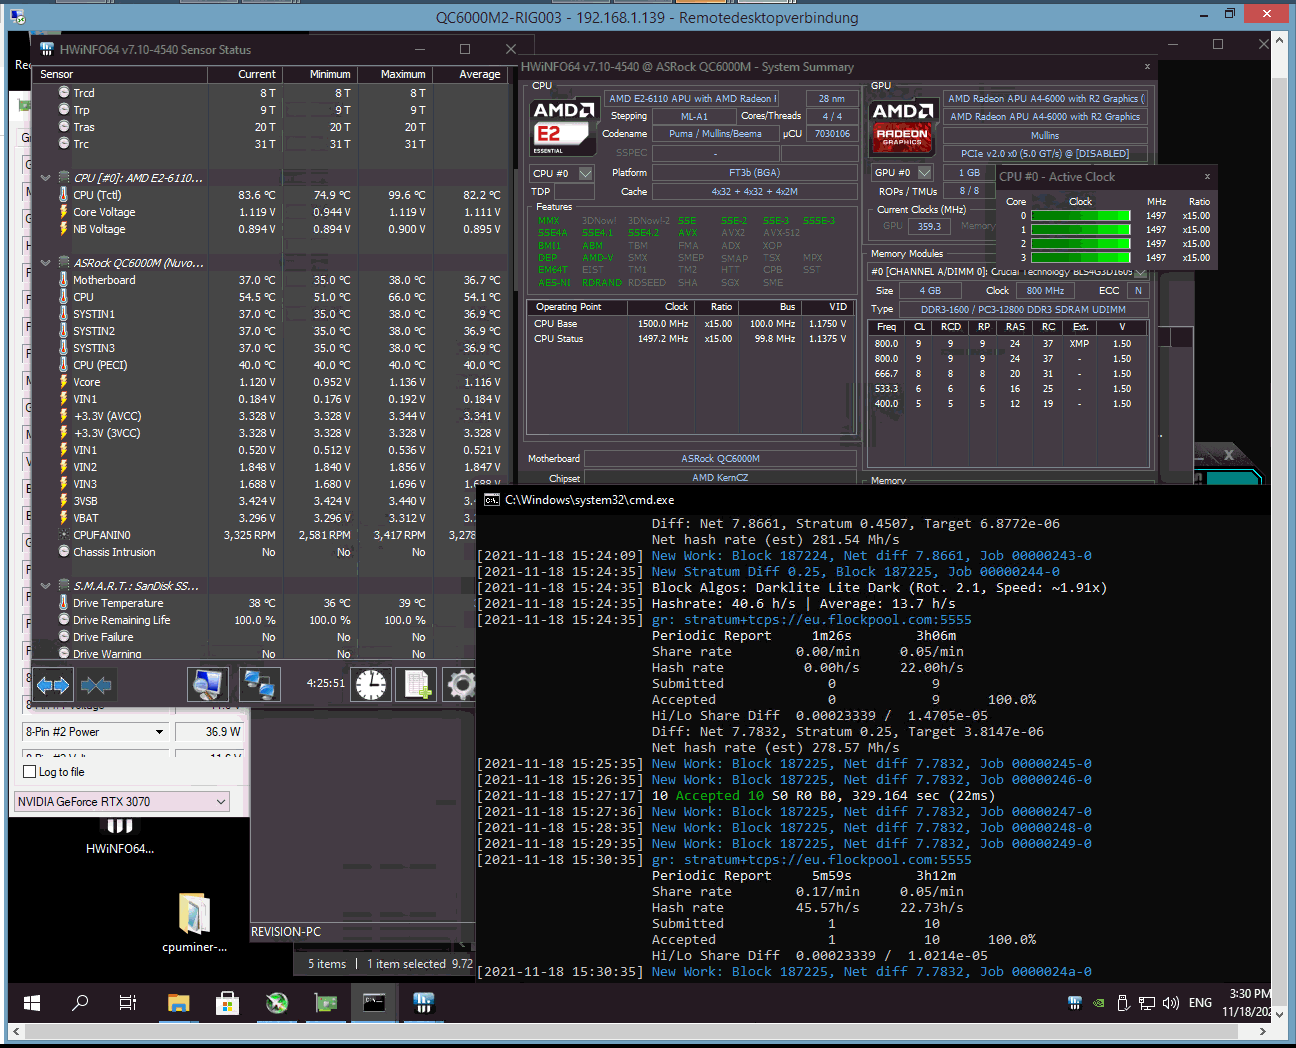Image resolution: width=1296 pixels, height=1048 pixels.
Task: Click the Current column header
Action: click(245, 74)
